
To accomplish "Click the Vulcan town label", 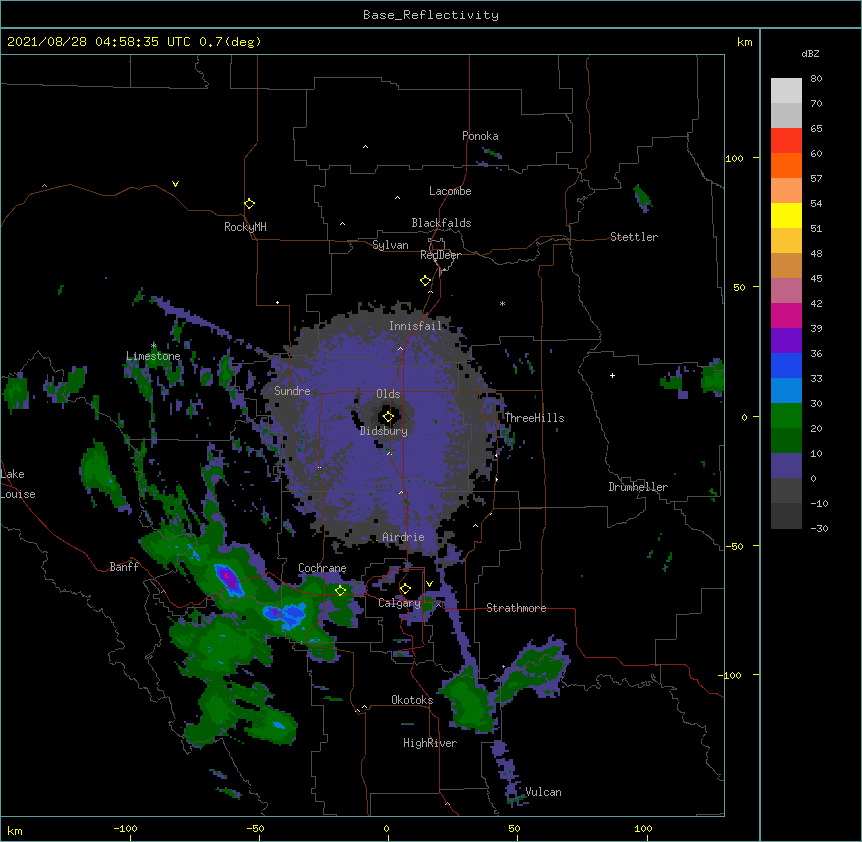I will pos(543,792).
